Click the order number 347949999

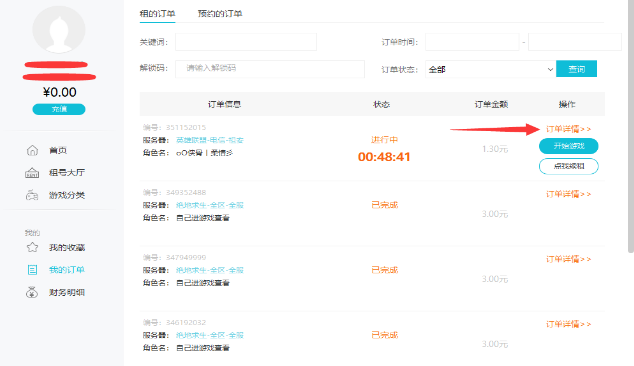[186, 258]
